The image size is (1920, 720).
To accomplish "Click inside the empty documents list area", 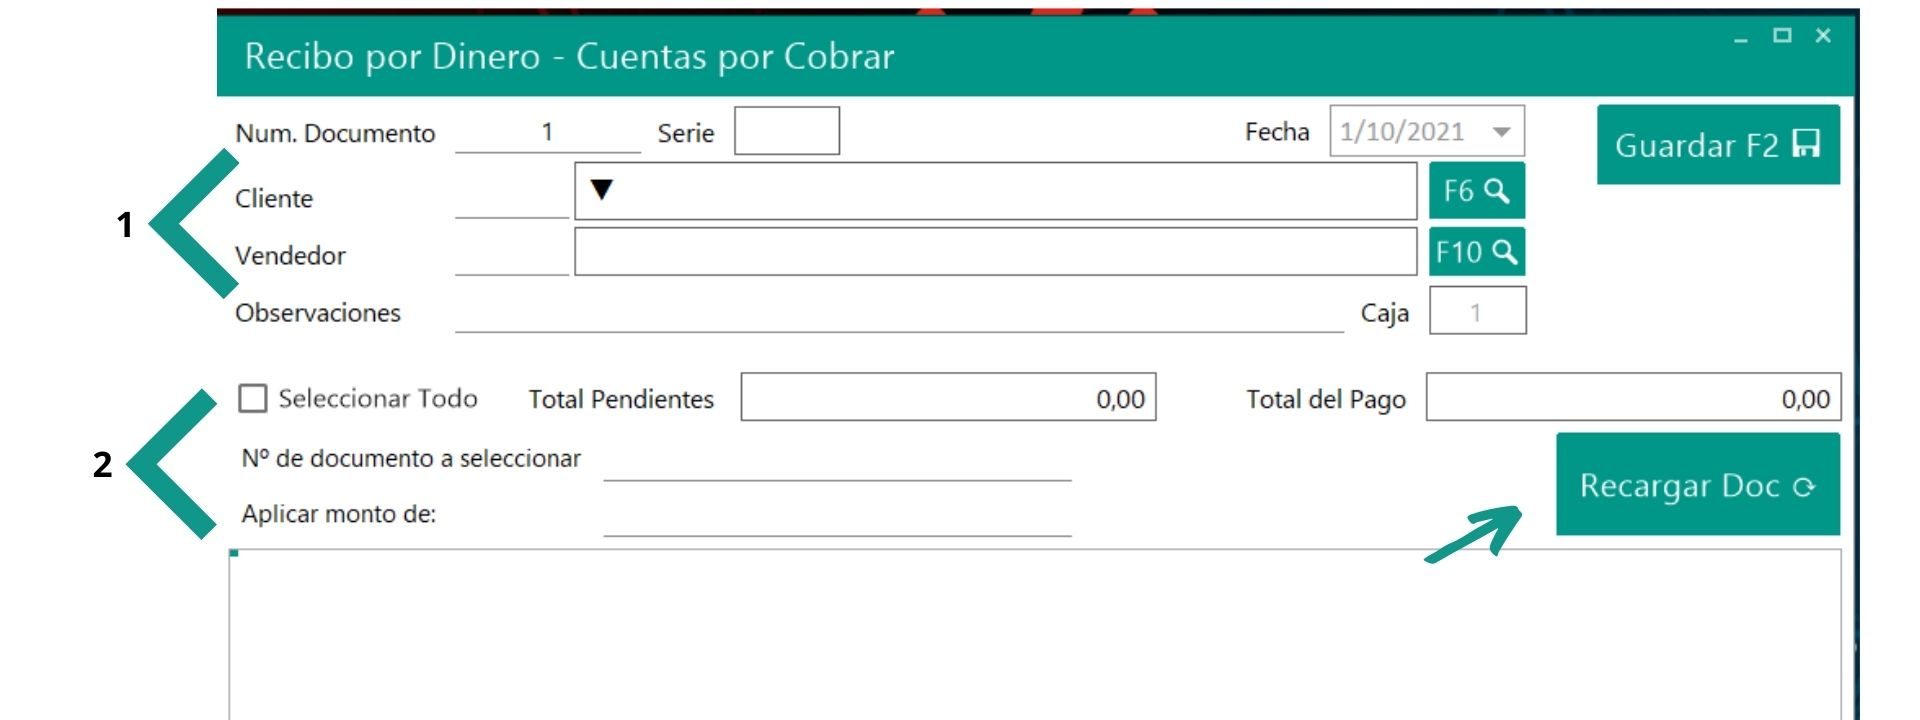I will pyautogui.click(x=1034, y=635).
